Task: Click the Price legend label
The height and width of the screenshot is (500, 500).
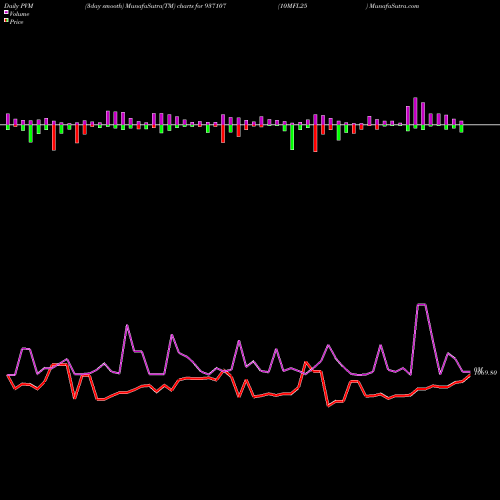Action: coord(16,22)
